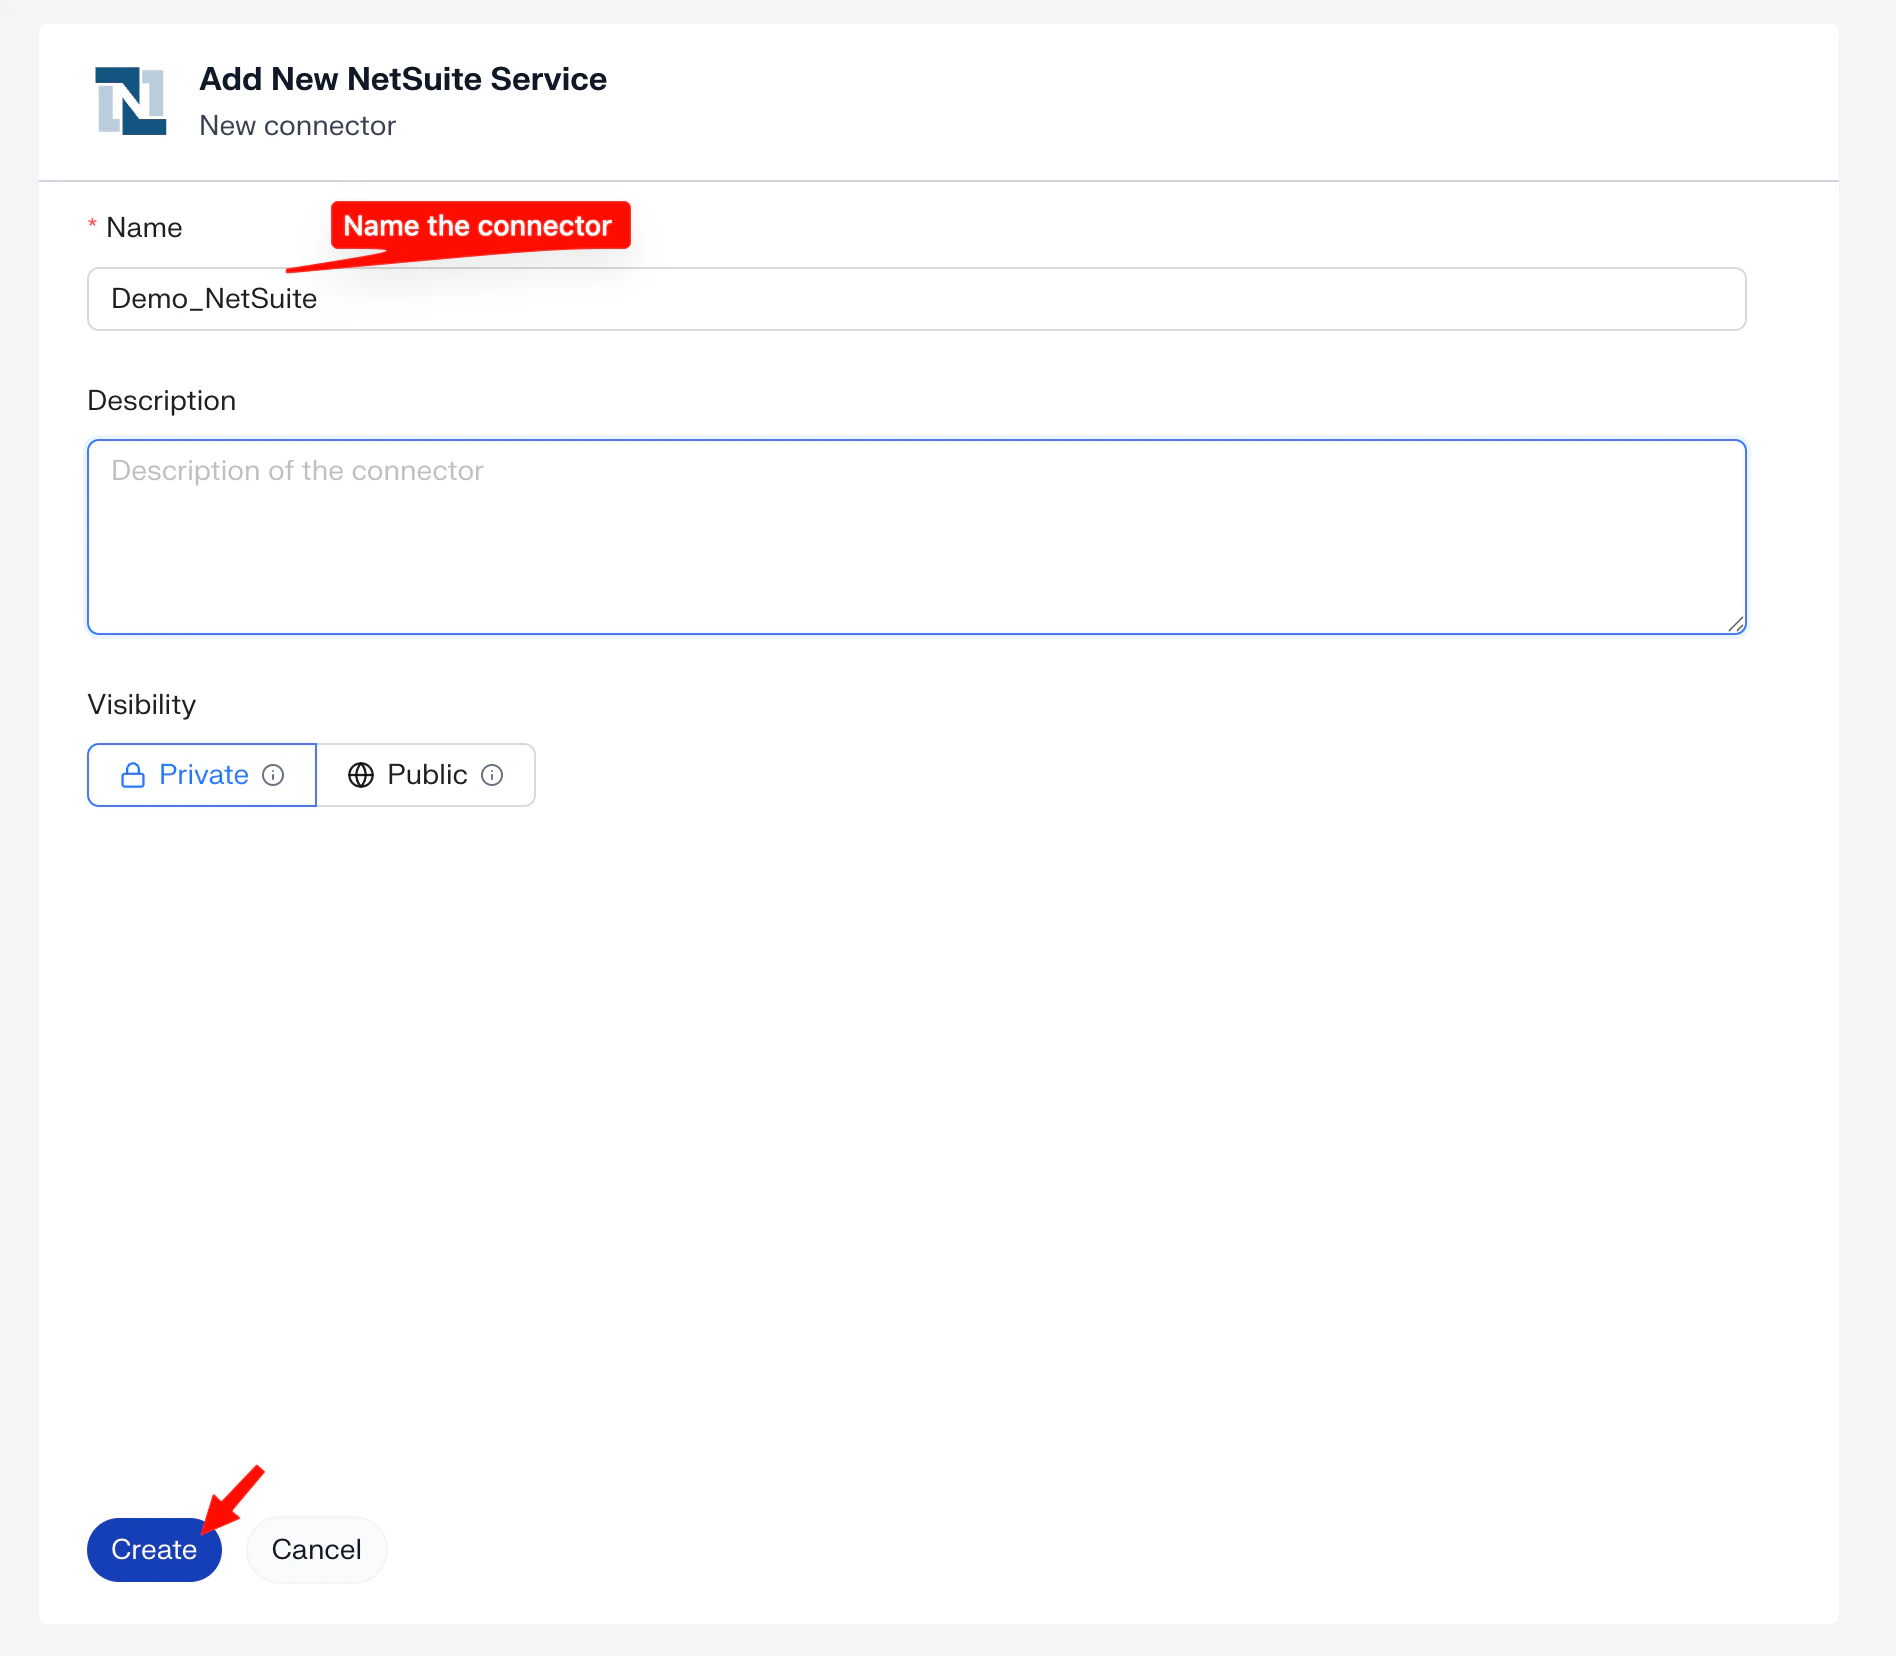Click the 'New connector' subtitle
Viewport: 1896px width, 1656px height.
pyautogui.click(x=298, y=126)
